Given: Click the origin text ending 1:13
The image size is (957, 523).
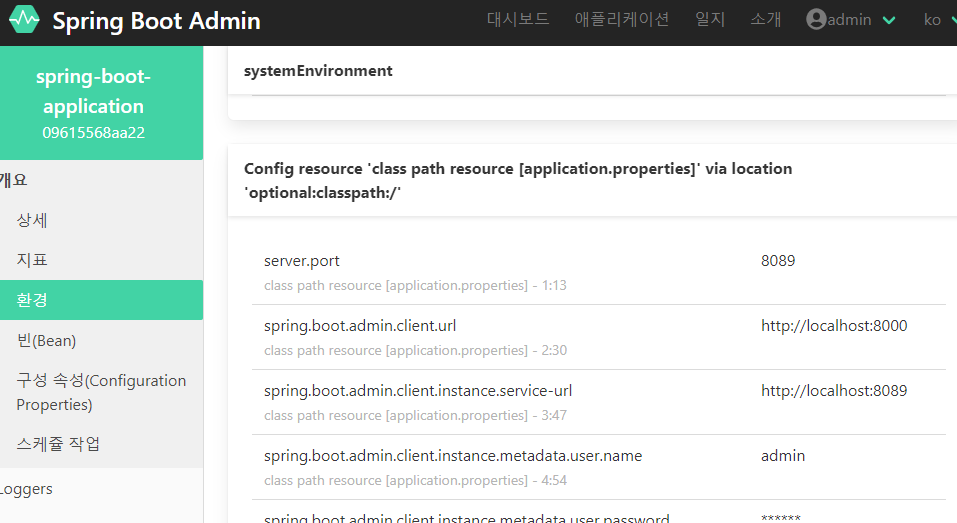Looking at the screenshot, I should coord(415,286).
